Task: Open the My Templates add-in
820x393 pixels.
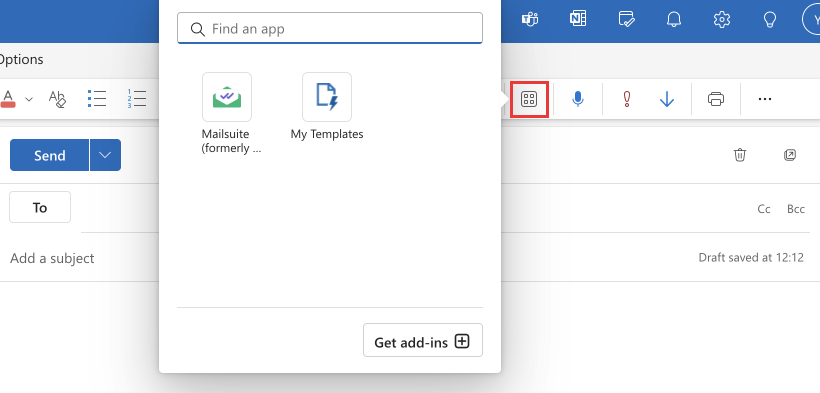Action: 327,97
